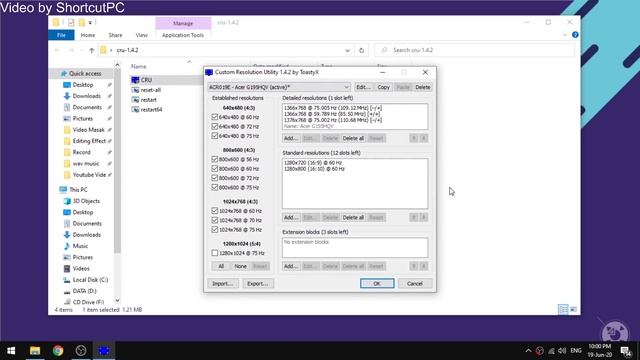Screen dimensions: 640x360
Task: Open the CRU file in Explorer list
Action: coord(146,80)
